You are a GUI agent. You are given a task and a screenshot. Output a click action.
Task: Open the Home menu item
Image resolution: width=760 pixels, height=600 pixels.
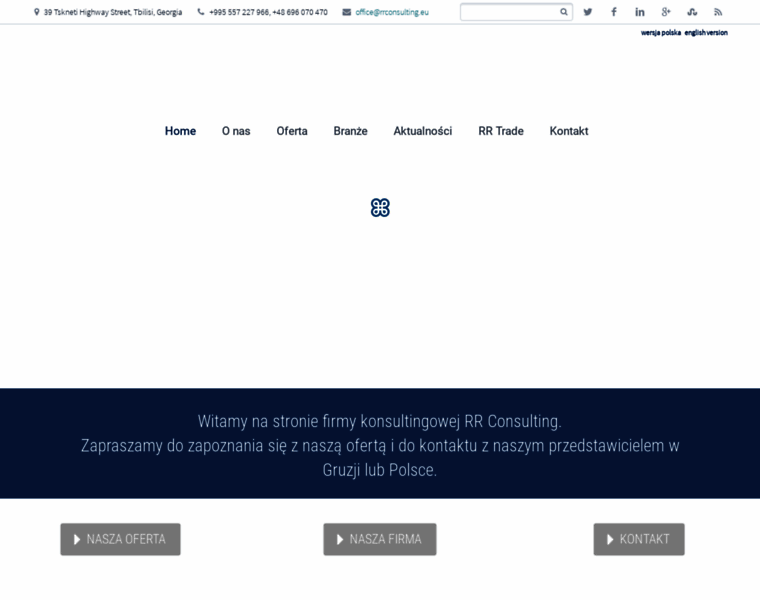(x=180, y=131)
